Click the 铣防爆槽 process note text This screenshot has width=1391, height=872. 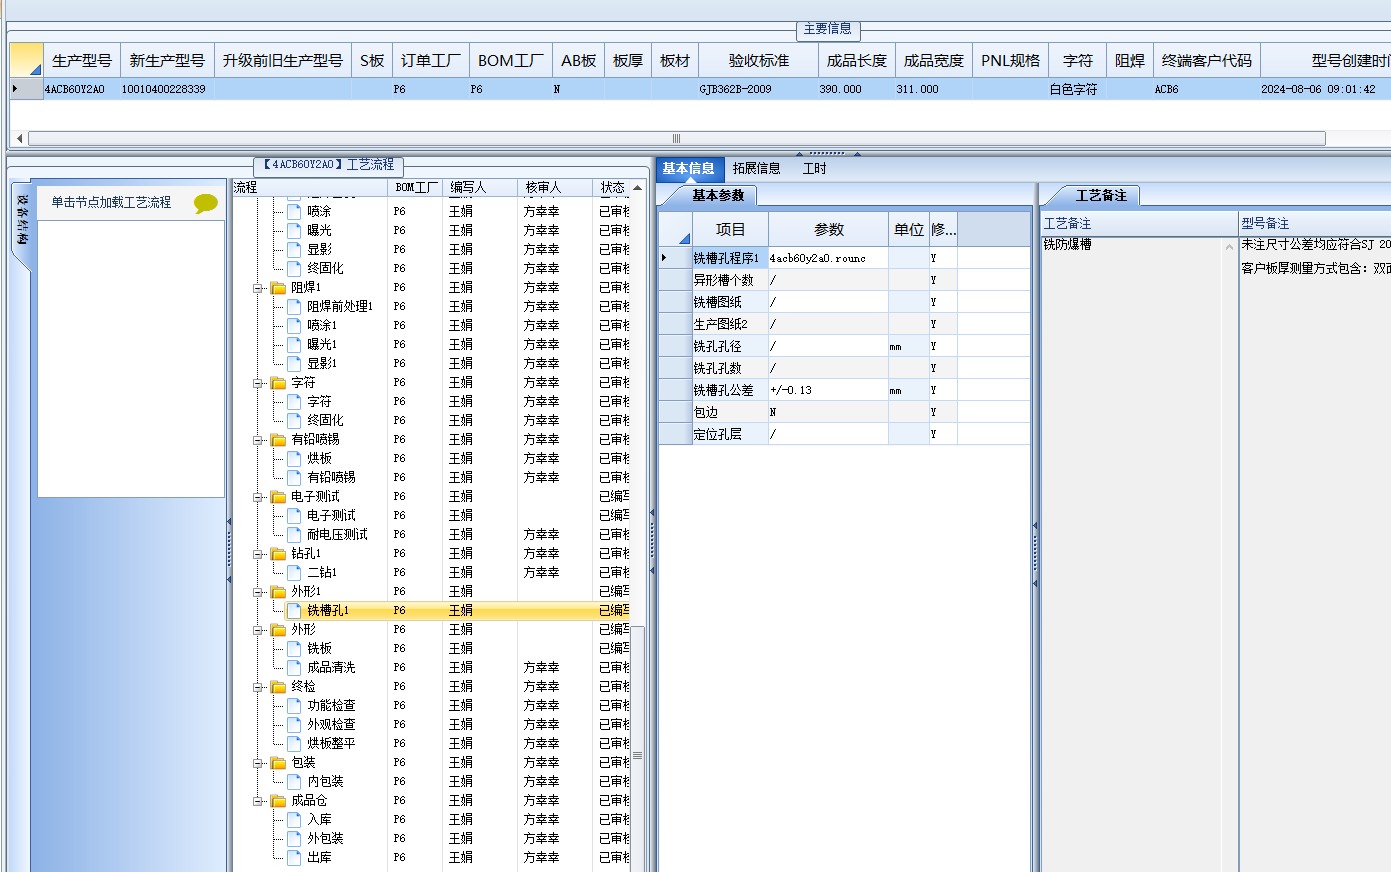[1067, 244]
